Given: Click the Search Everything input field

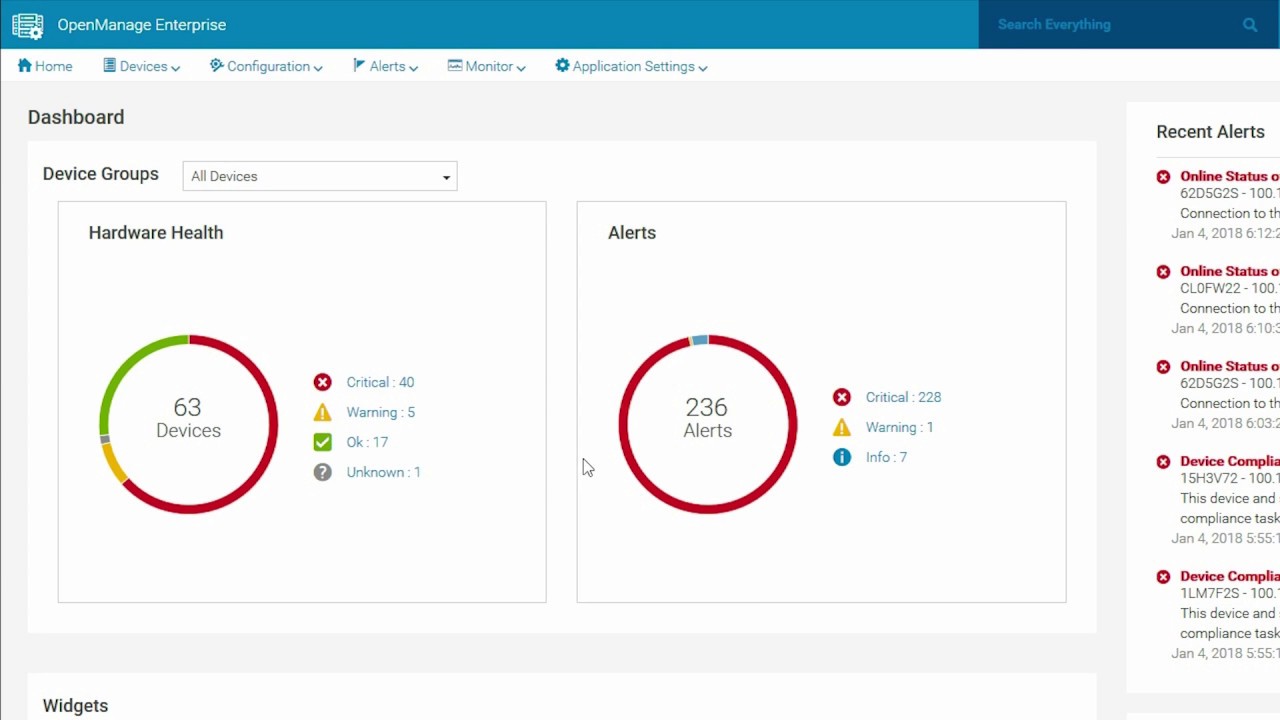Looking at the screenshot, I should coord(1110,25).
